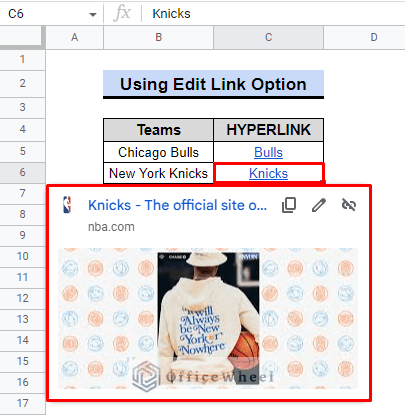Select row 15 header

pyautogui.click(x=22, y=361)
